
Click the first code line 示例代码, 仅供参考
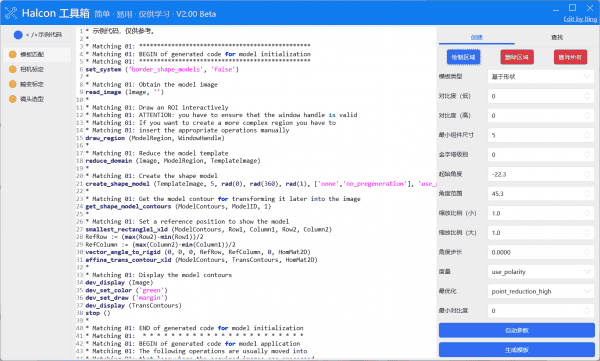[x=120, y=31]
